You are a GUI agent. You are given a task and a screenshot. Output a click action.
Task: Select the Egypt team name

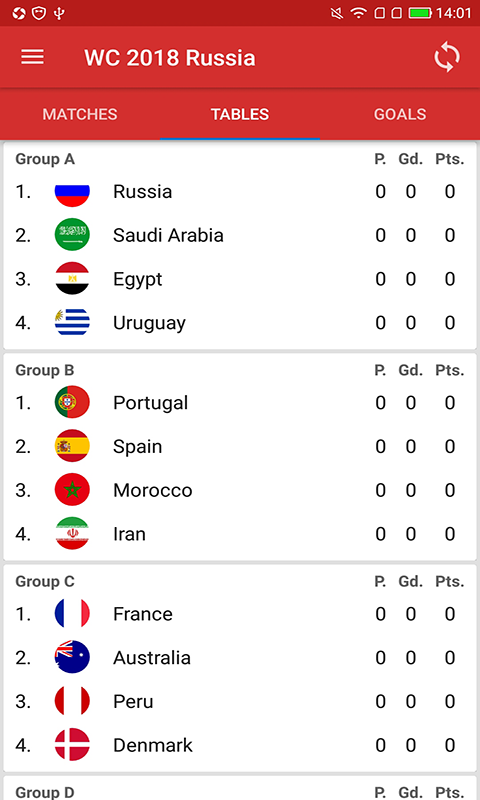pyautogui.click(x=138, y=280)
